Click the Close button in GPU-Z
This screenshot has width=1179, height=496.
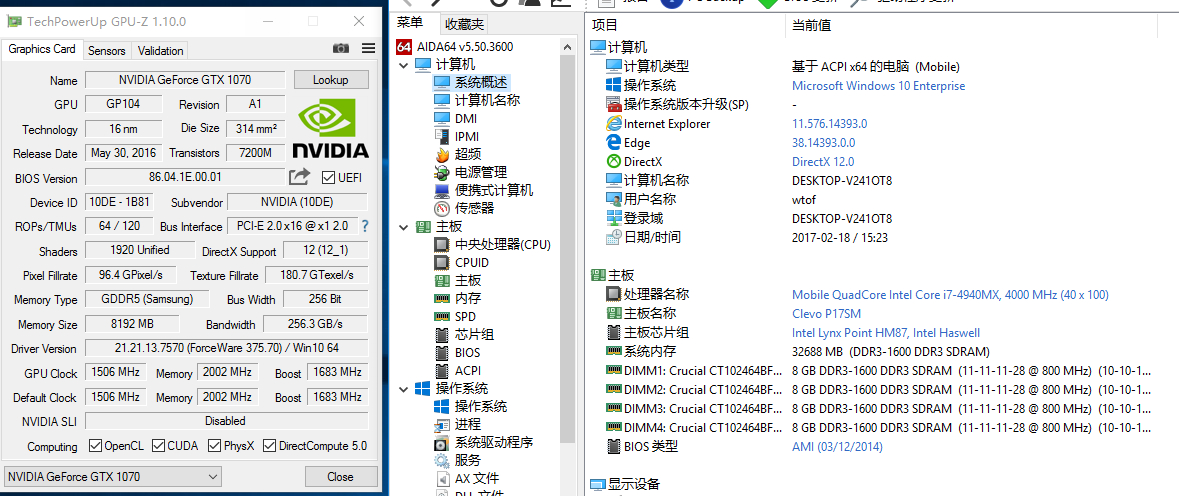[x=341, y=476]
